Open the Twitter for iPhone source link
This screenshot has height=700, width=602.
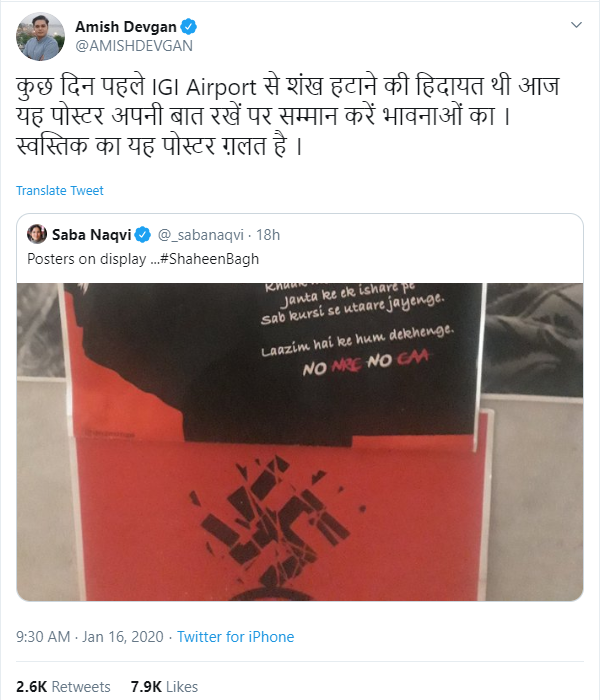[x=235, y=637]
